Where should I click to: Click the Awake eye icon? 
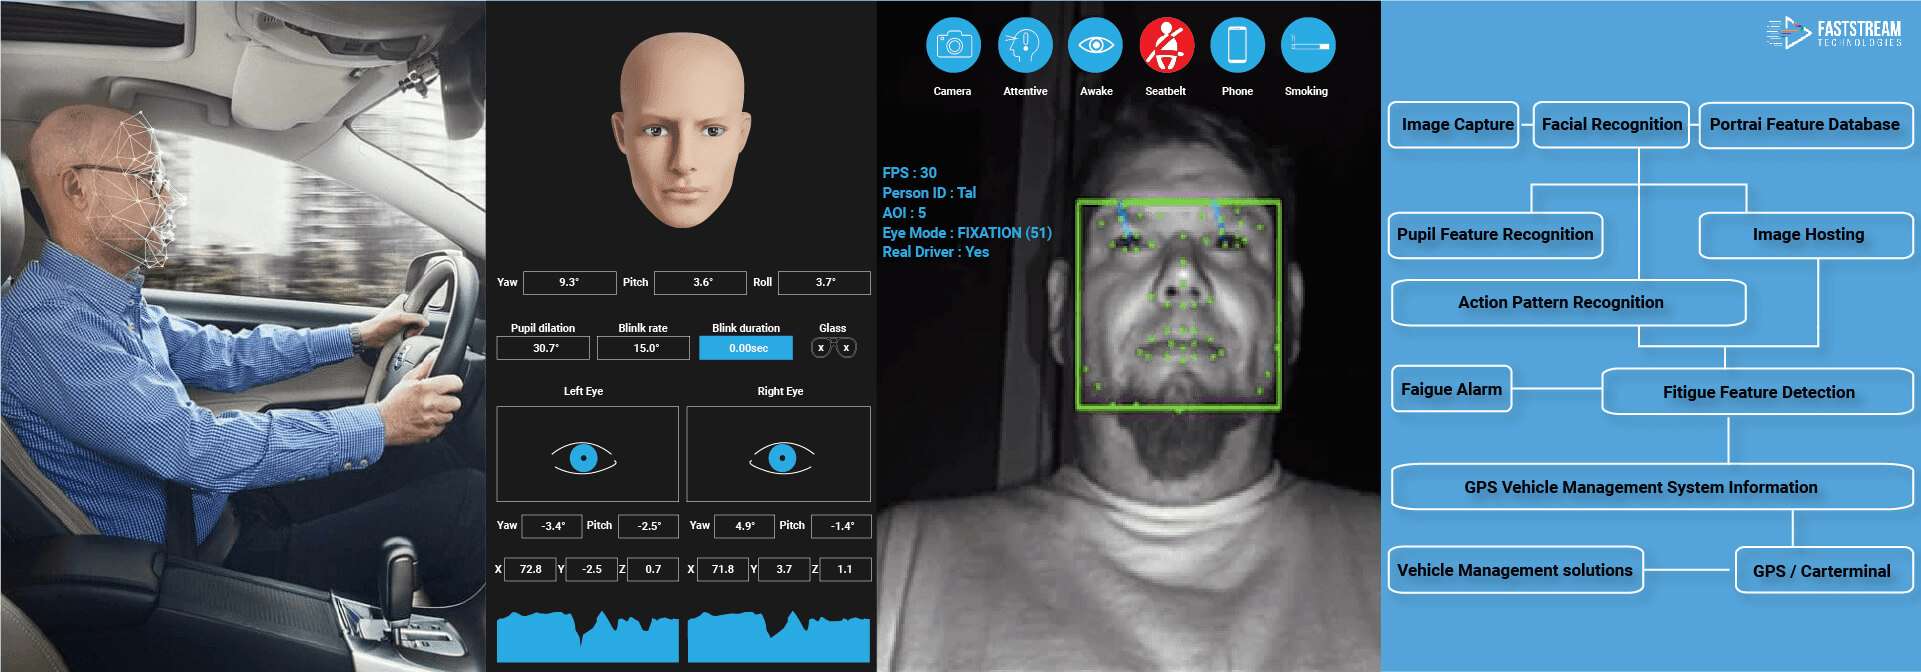coord(1096,45)
